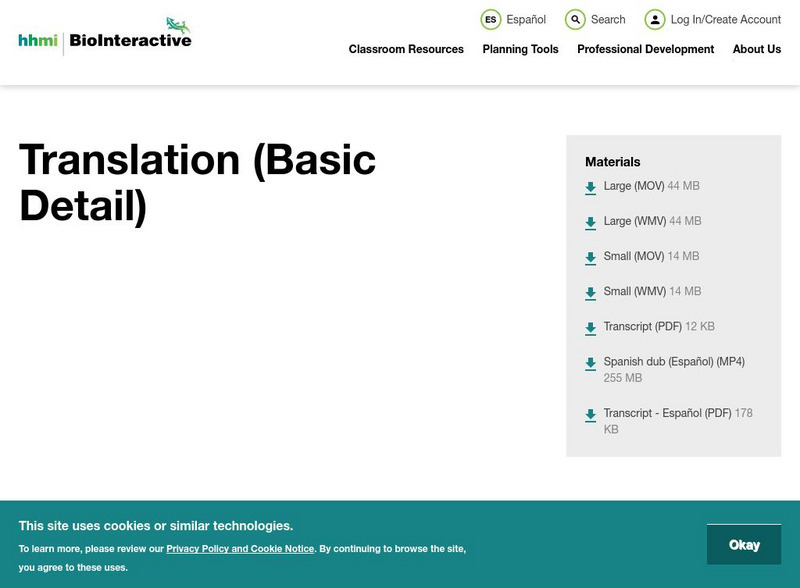Screen dimensions: 800x588
Task: Click the Materials panel header
Action: point(611,161)
